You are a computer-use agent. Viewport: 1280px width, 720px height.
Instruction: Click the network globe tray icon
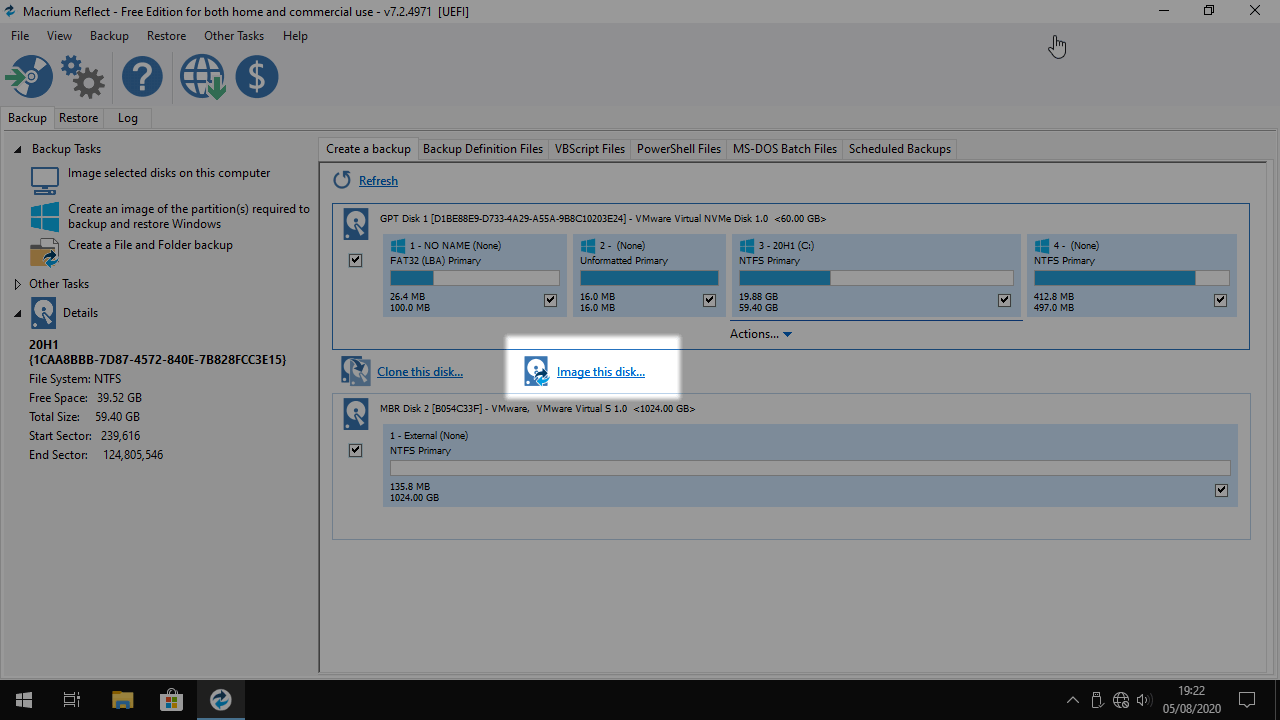tap(1120, 700)
